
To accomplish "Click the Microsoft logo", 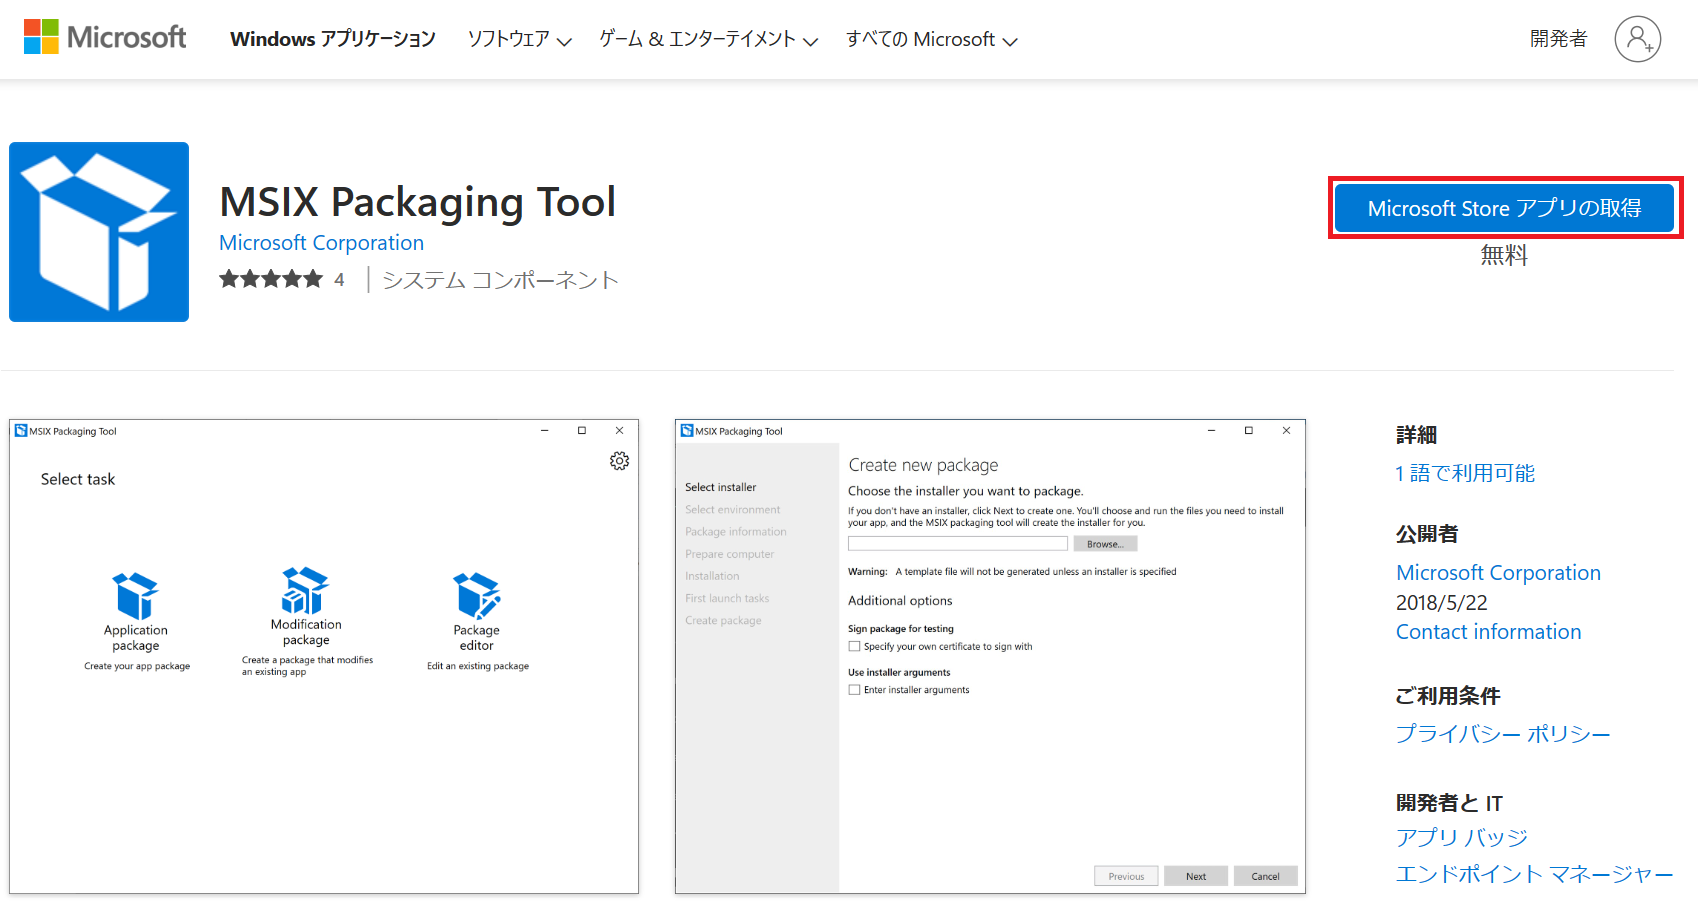I will click(105, 38).
